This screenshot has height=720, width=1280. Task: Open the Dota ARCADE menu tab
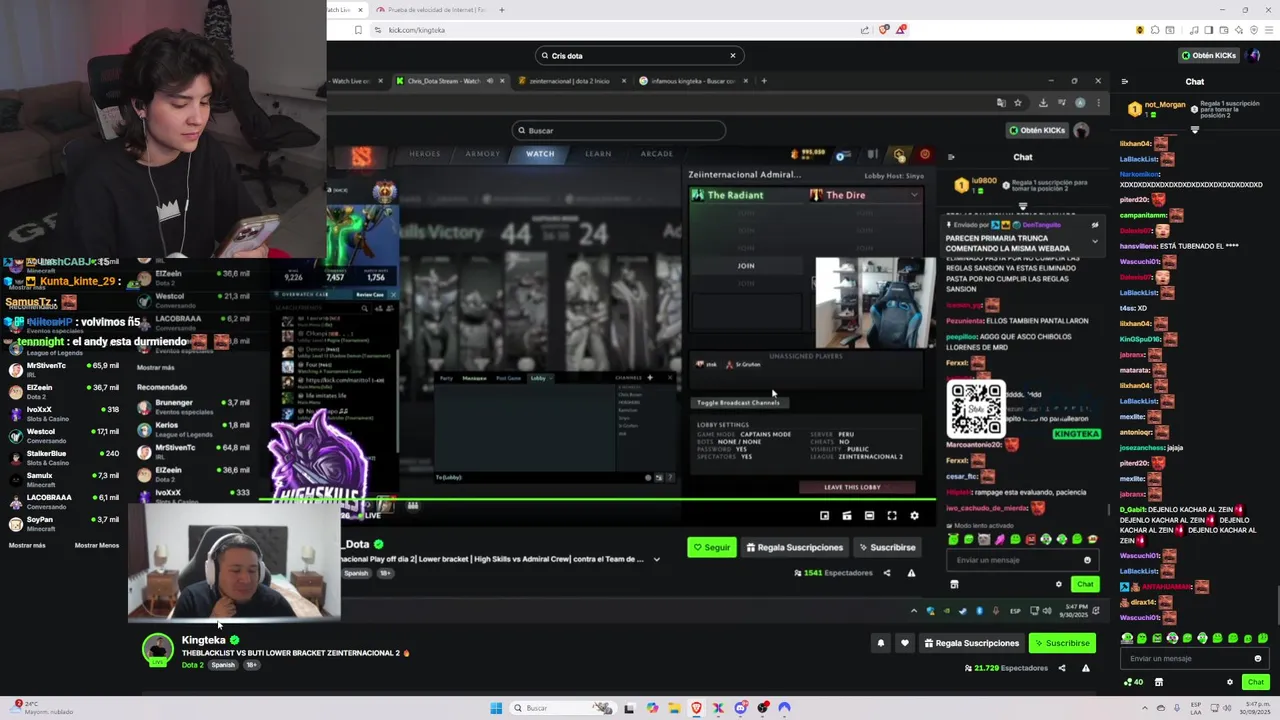(657, 154)
